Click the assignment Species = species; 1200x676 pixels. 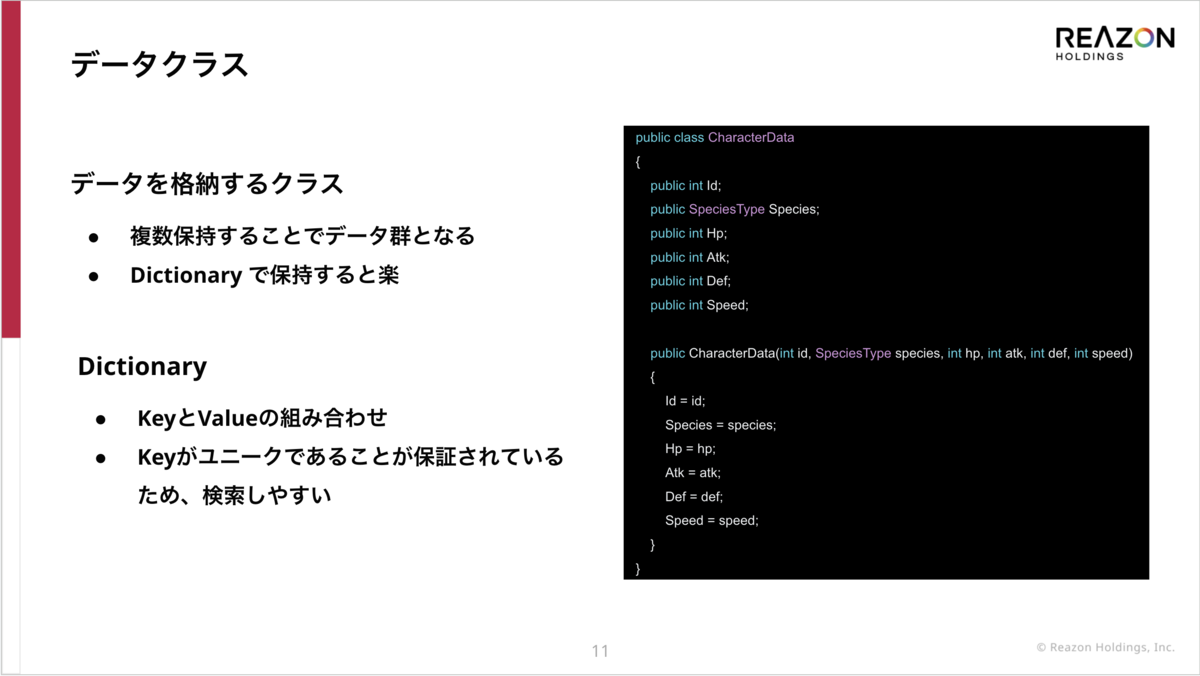click(720, 425)
